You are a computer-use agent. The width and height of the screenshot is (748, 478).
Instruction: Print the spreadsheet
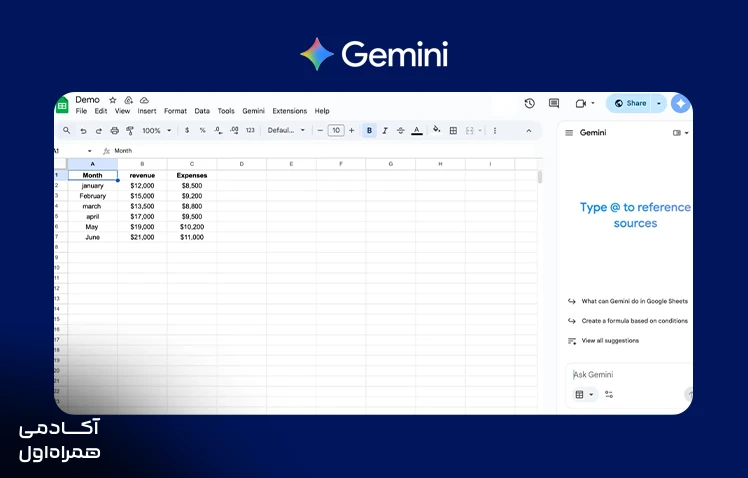[114, 131]
